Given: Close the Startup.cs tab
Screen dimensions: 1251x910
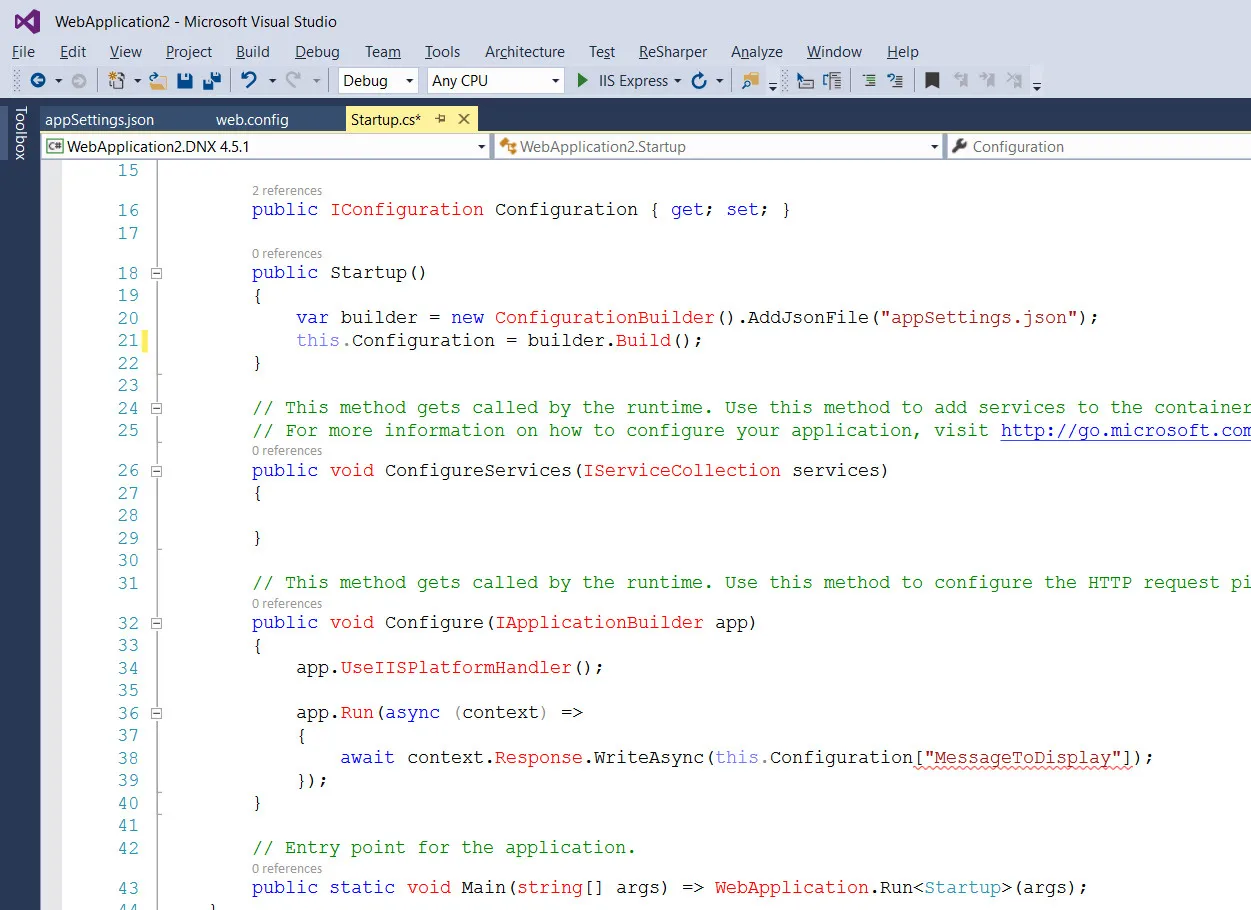Looking at the screenshot, I should tap(464, 119).
